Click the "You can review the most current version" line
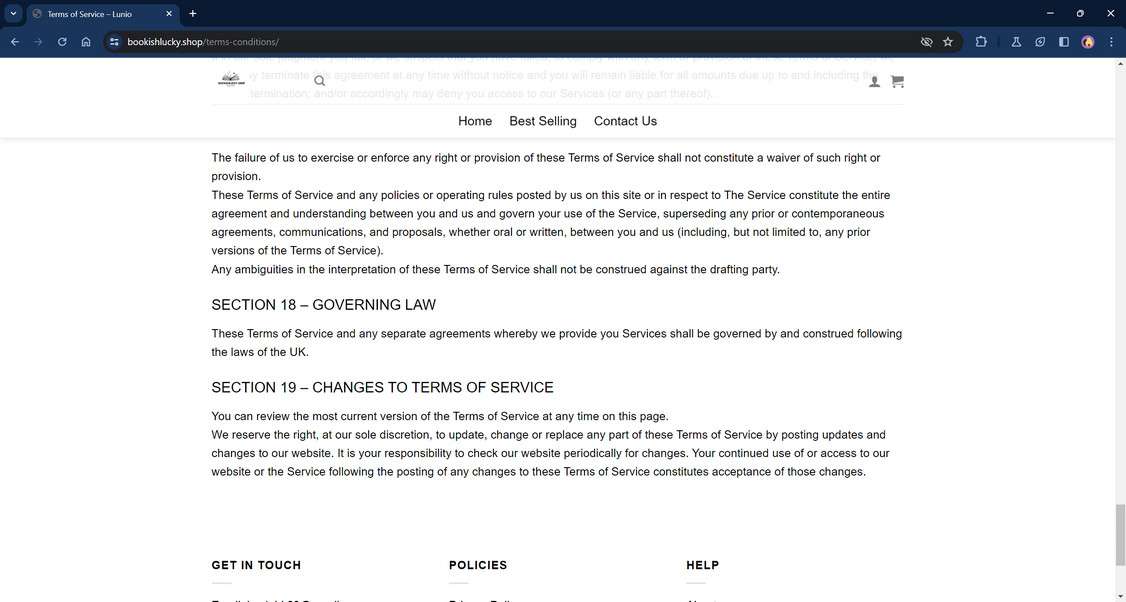1126x602 pixels. pyautogui.click(x=439, y=416)
